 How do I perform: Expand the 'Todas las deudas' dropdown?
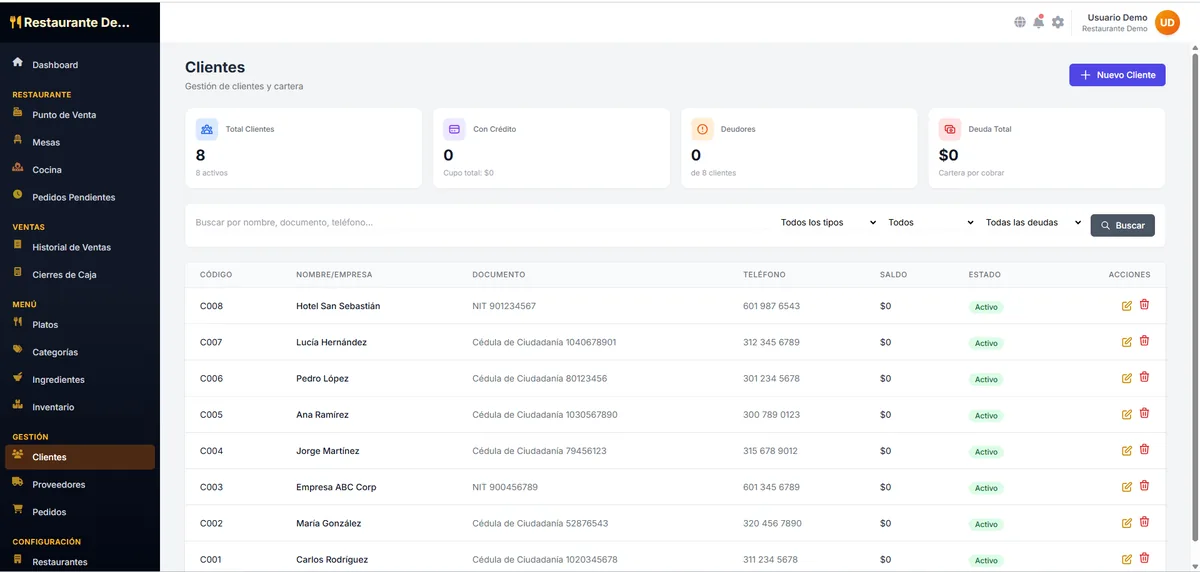(1033, 223)
